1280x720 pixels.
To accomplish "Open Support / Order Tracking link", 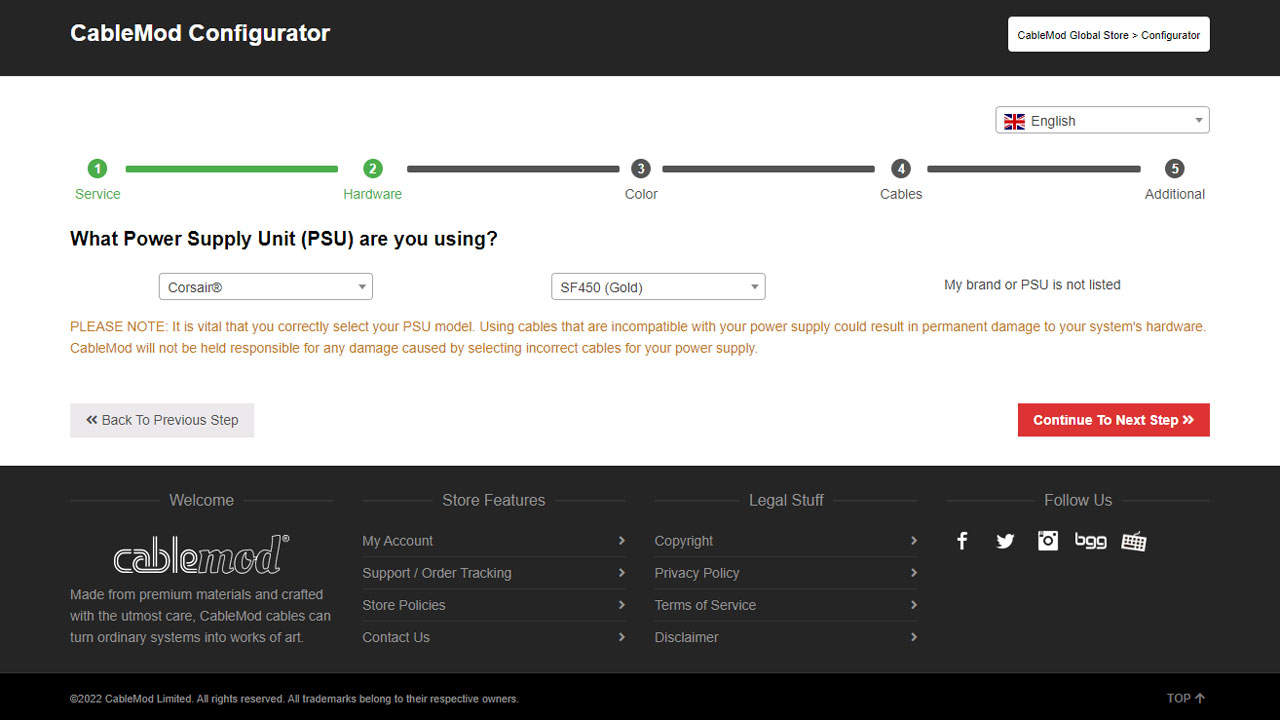I will 437,573.
